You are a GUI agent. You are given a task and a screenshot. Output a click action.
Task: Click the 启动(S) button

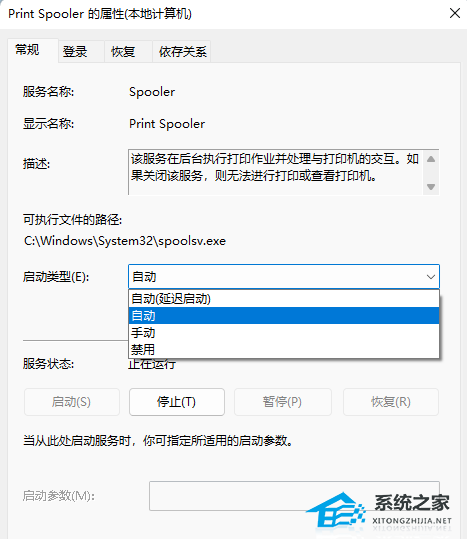(x=72, y=402)
